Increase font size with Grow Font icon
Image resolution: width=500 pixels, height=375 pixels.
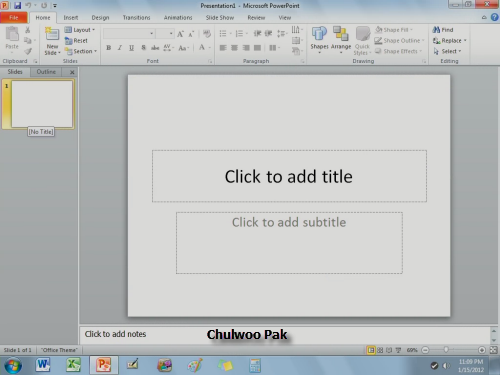point(180,34)
